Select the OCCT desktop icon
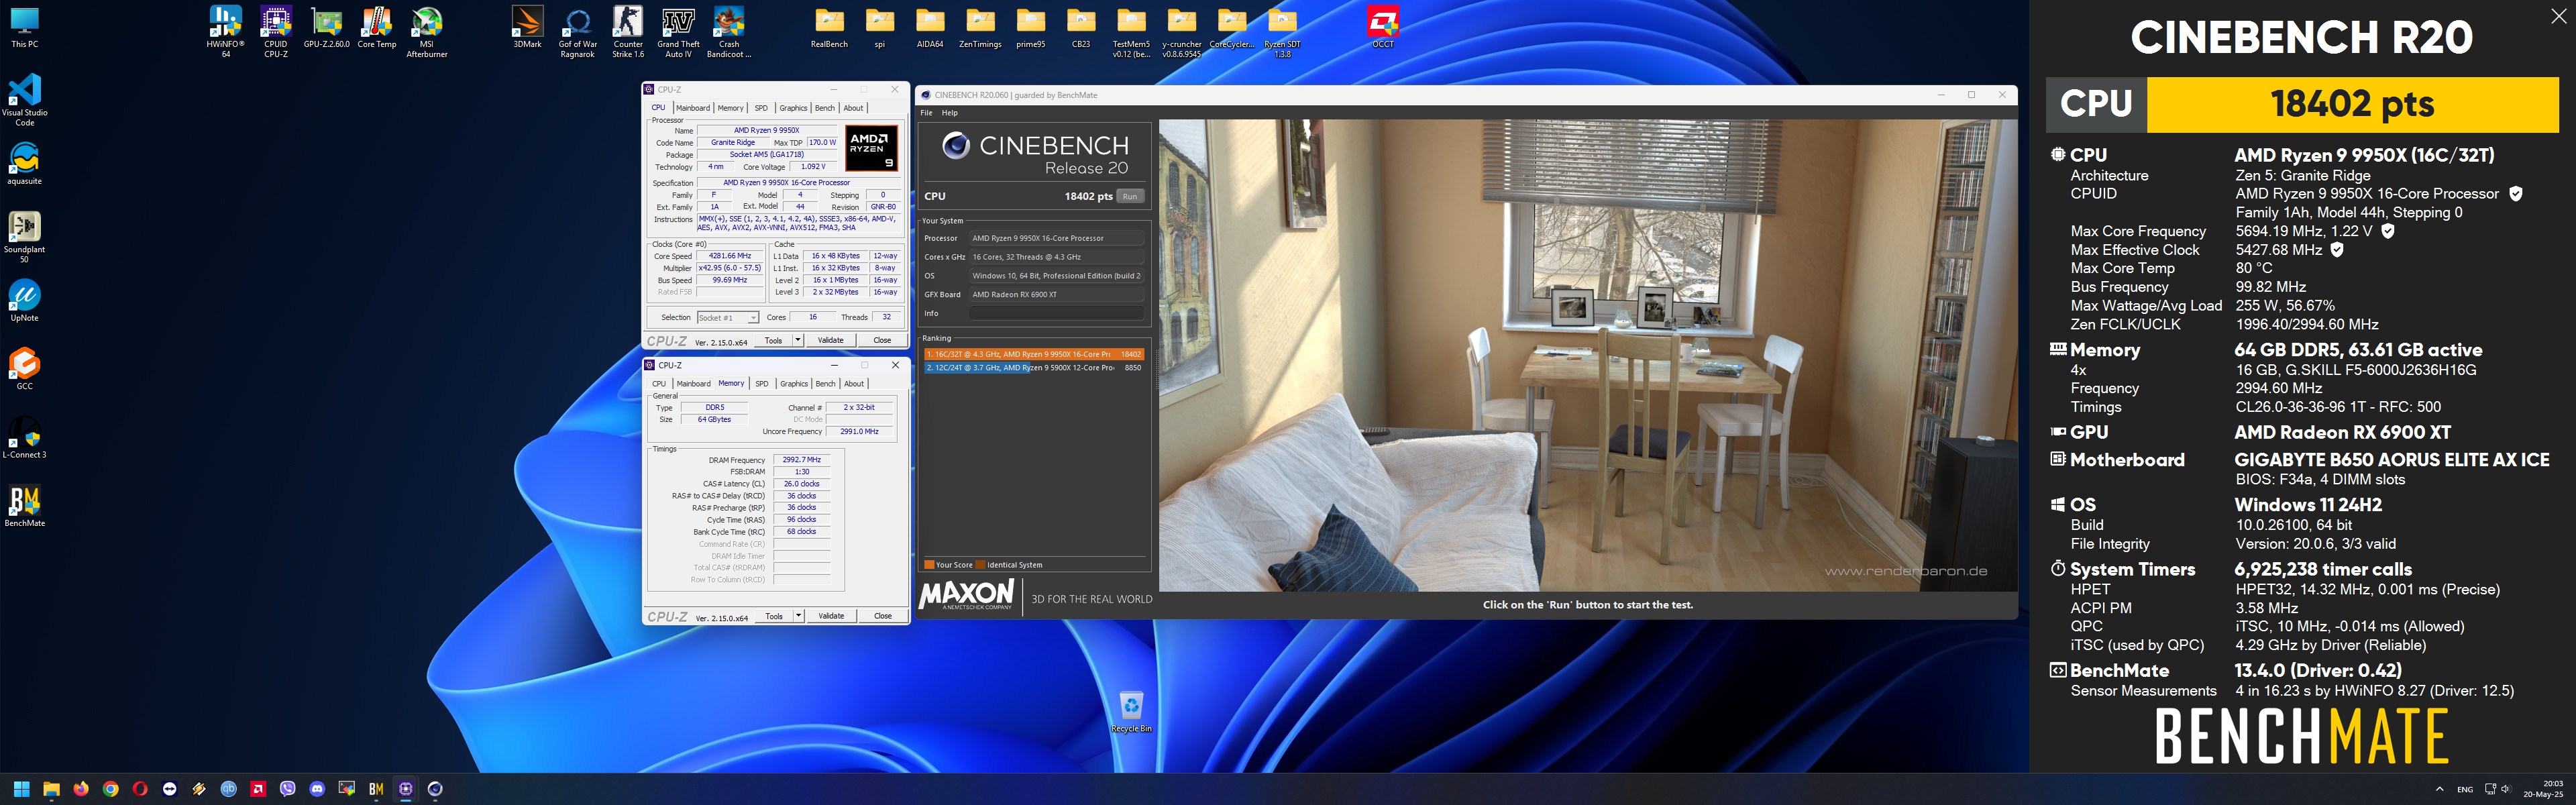This screenshot has width=2576, height=805. point(1383,28)
